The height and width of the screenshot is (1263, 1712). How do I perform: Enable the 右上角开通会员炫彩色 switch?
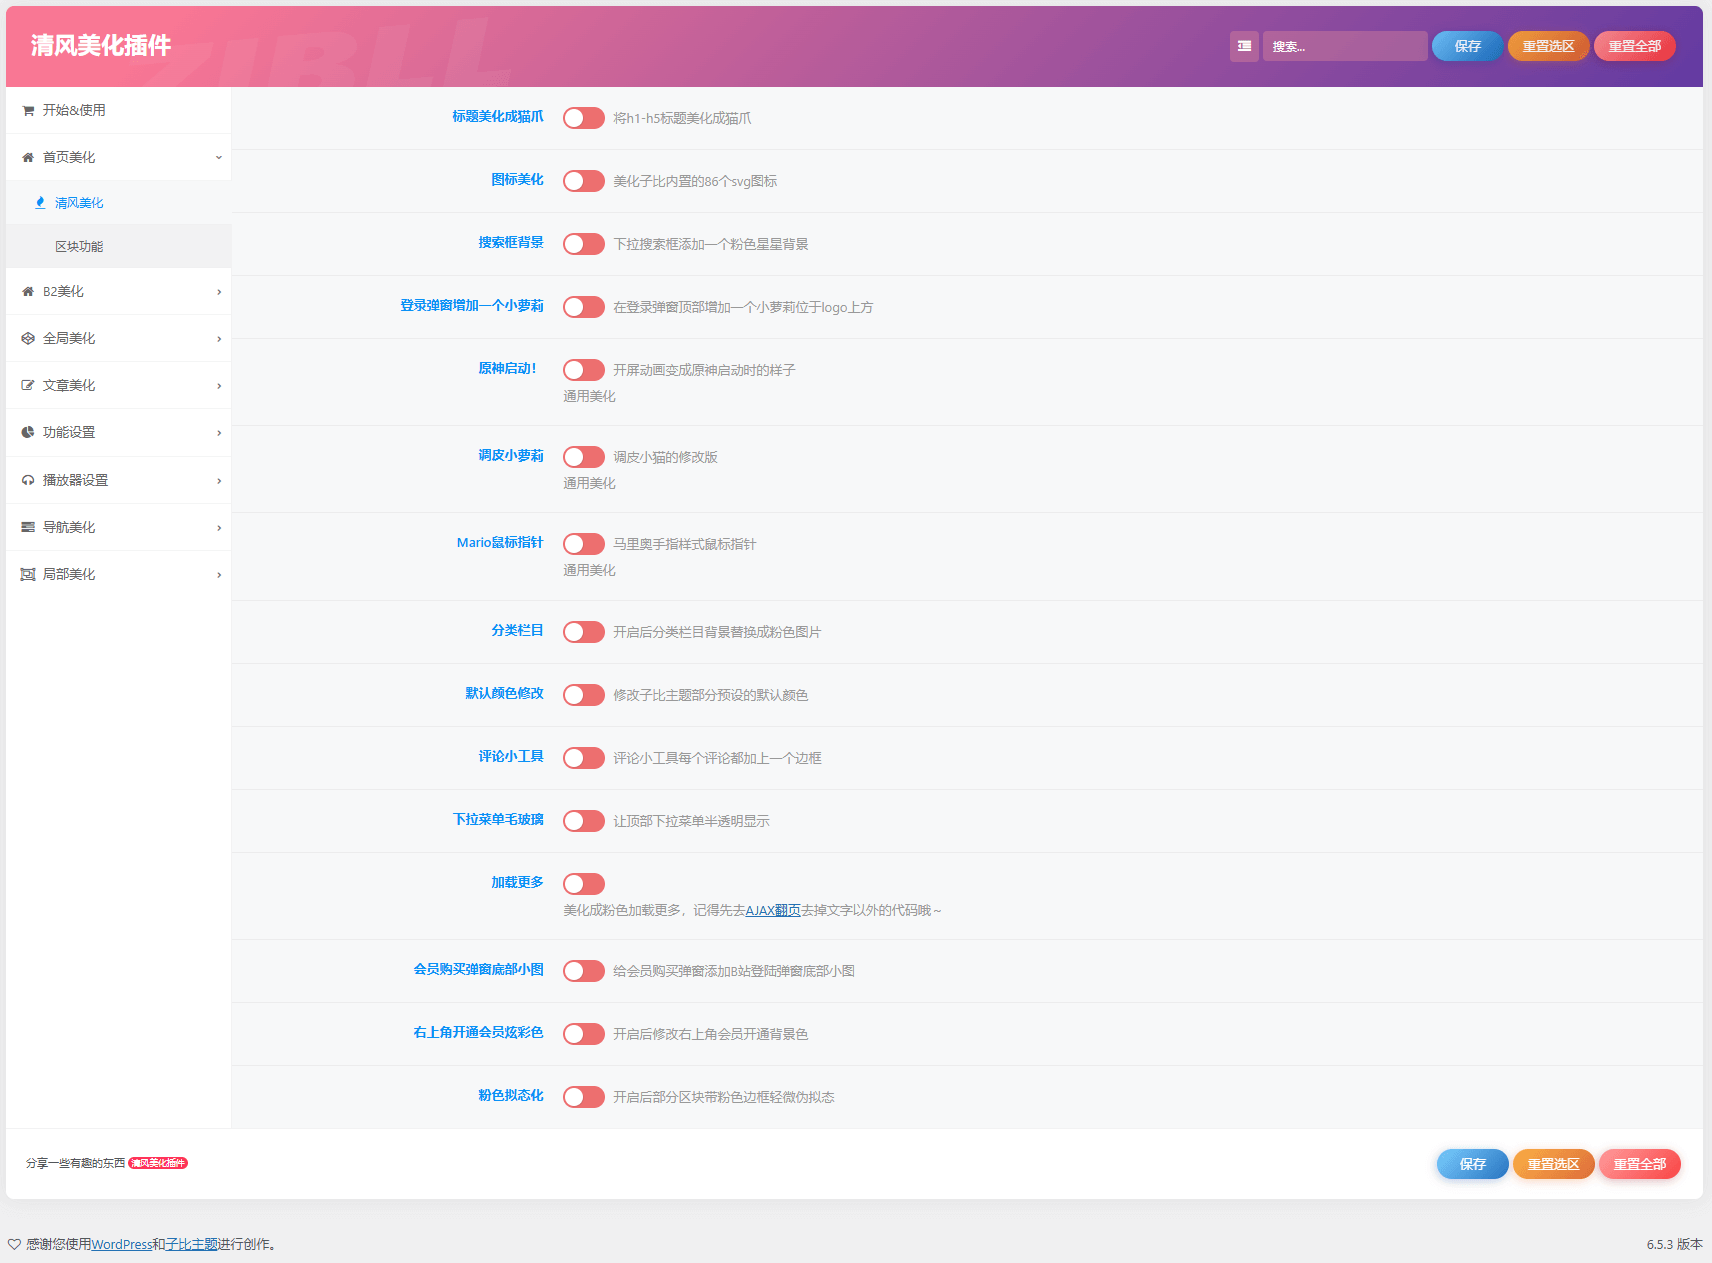tap(584, 1034)
